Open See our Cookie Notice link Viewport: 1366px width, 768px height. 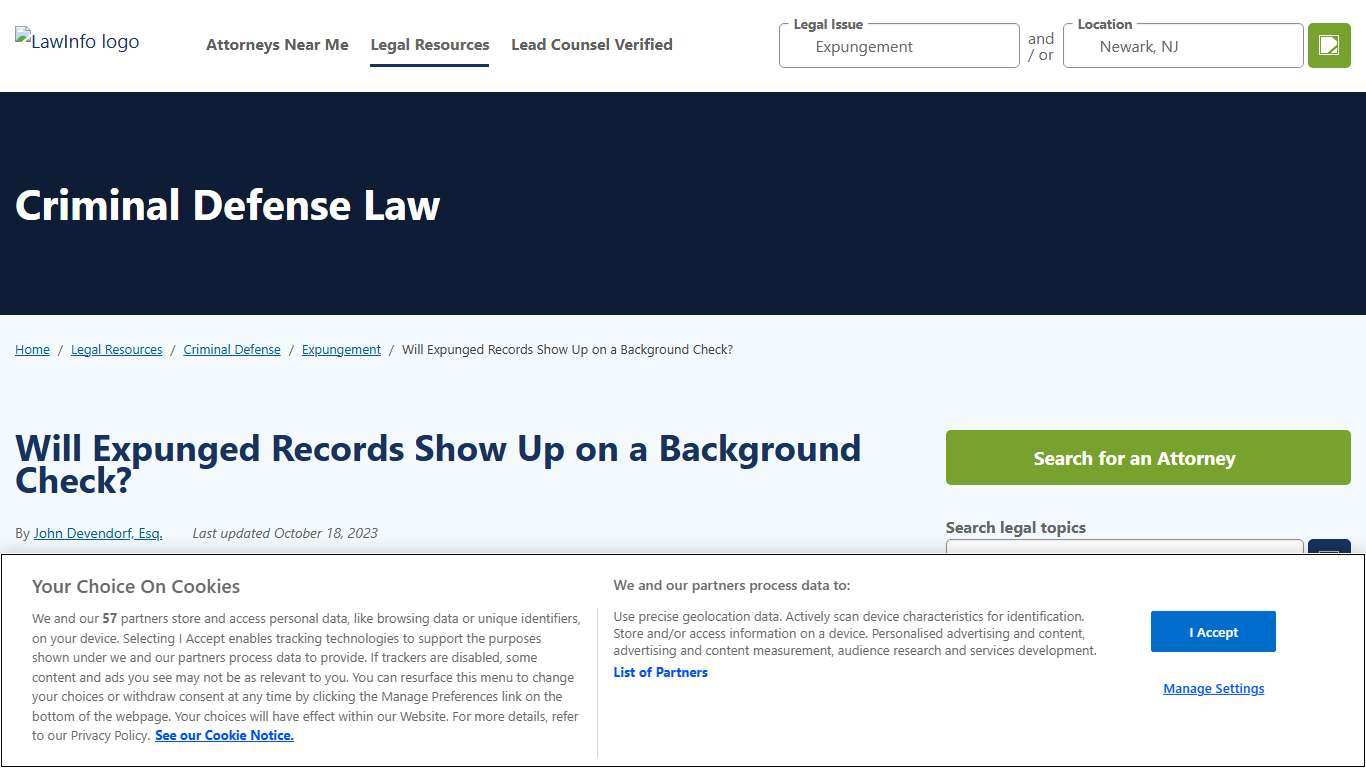pos(224,735)
